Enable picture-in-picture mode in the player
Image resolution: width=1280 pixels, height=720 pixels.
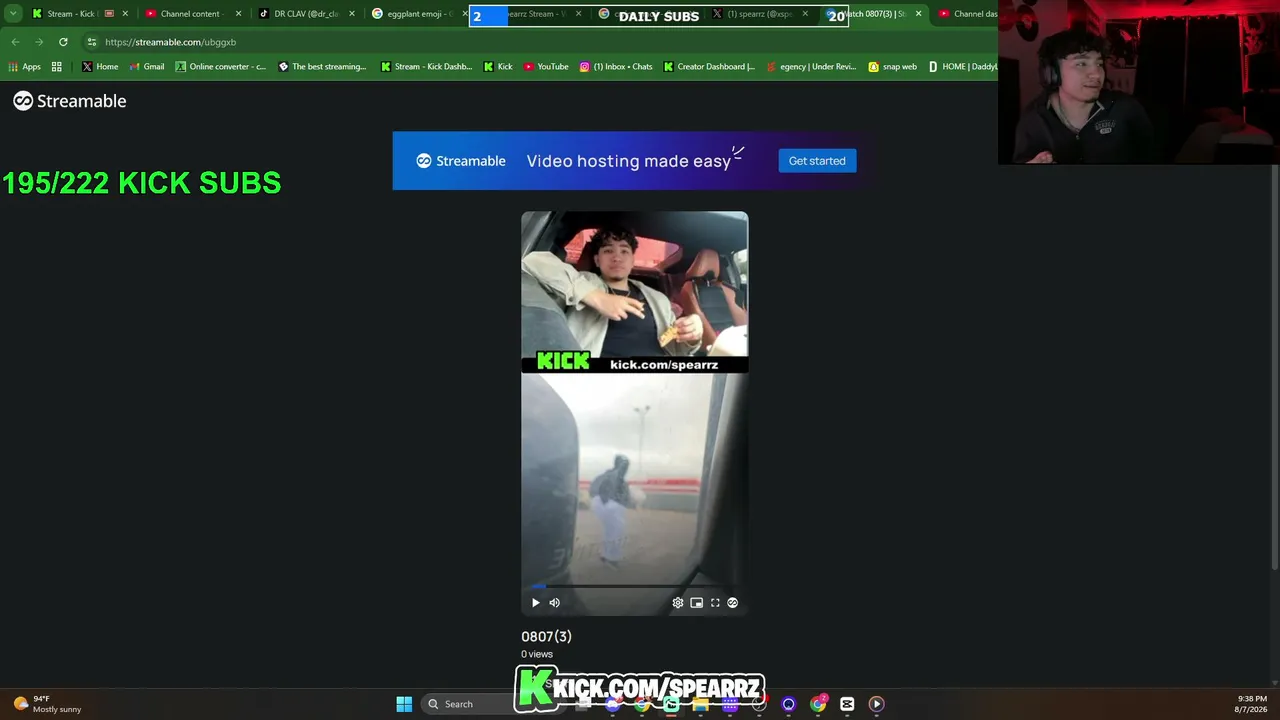pos(697,603)
